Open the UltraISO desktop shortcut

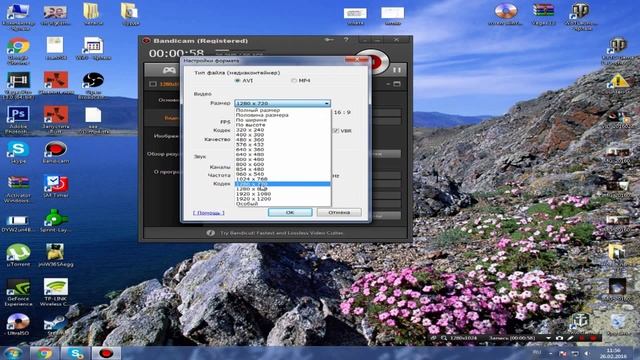[18, 324]
